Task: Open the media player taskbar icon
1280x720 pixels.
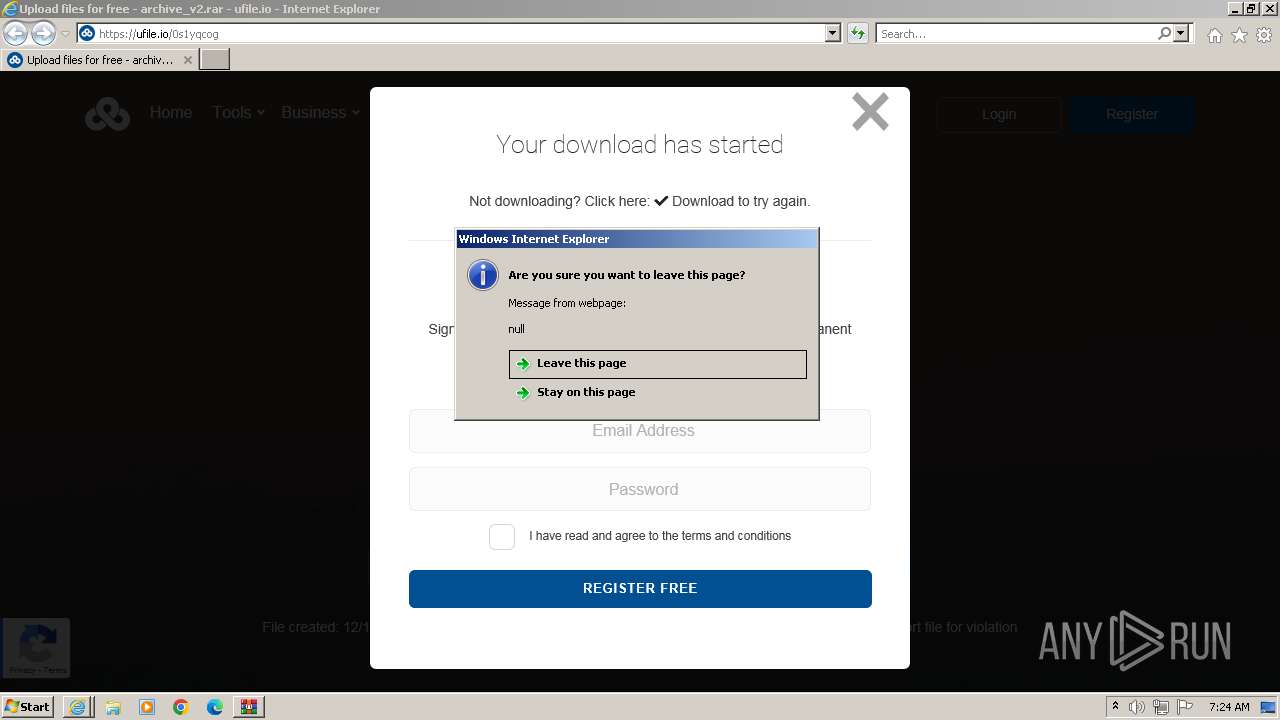Action: point(147,707)
